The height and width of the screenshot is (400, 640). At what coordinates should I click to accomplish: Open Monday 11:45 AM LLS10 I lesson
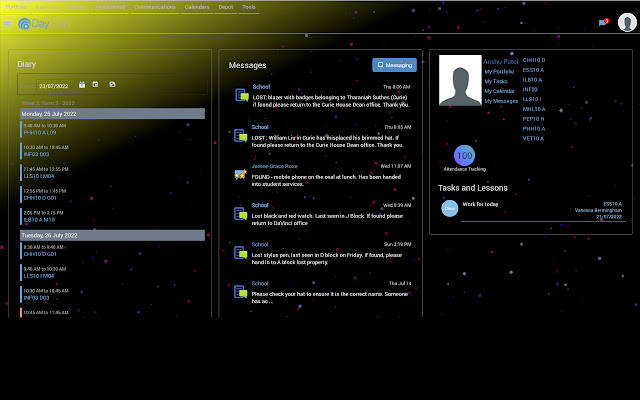[39, 176]
